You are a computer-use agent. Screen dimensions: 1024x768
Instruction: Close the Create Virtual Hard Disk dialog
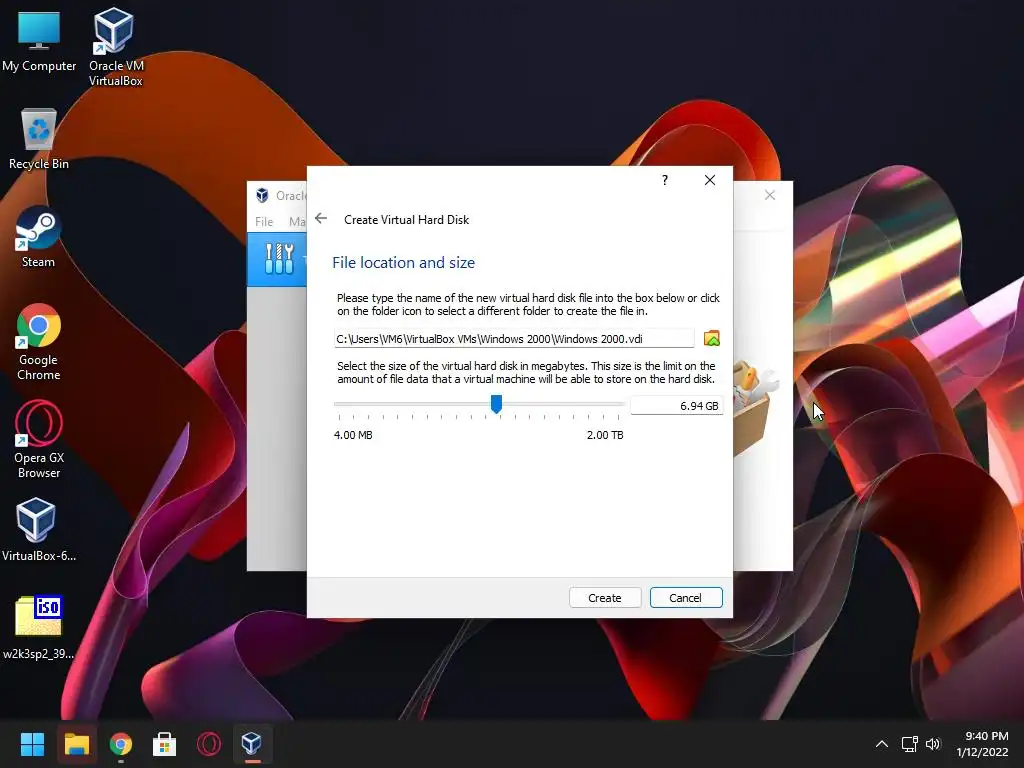coord(710,180)
